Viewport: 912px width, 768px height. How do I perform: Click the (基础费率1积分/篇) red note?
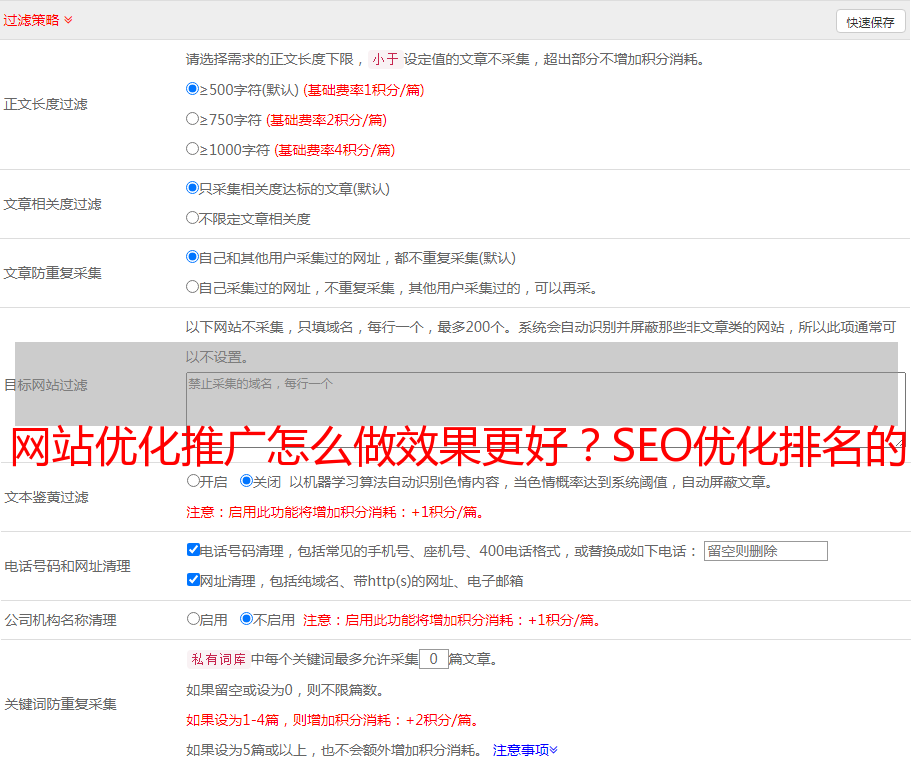[x=364, y=90]
